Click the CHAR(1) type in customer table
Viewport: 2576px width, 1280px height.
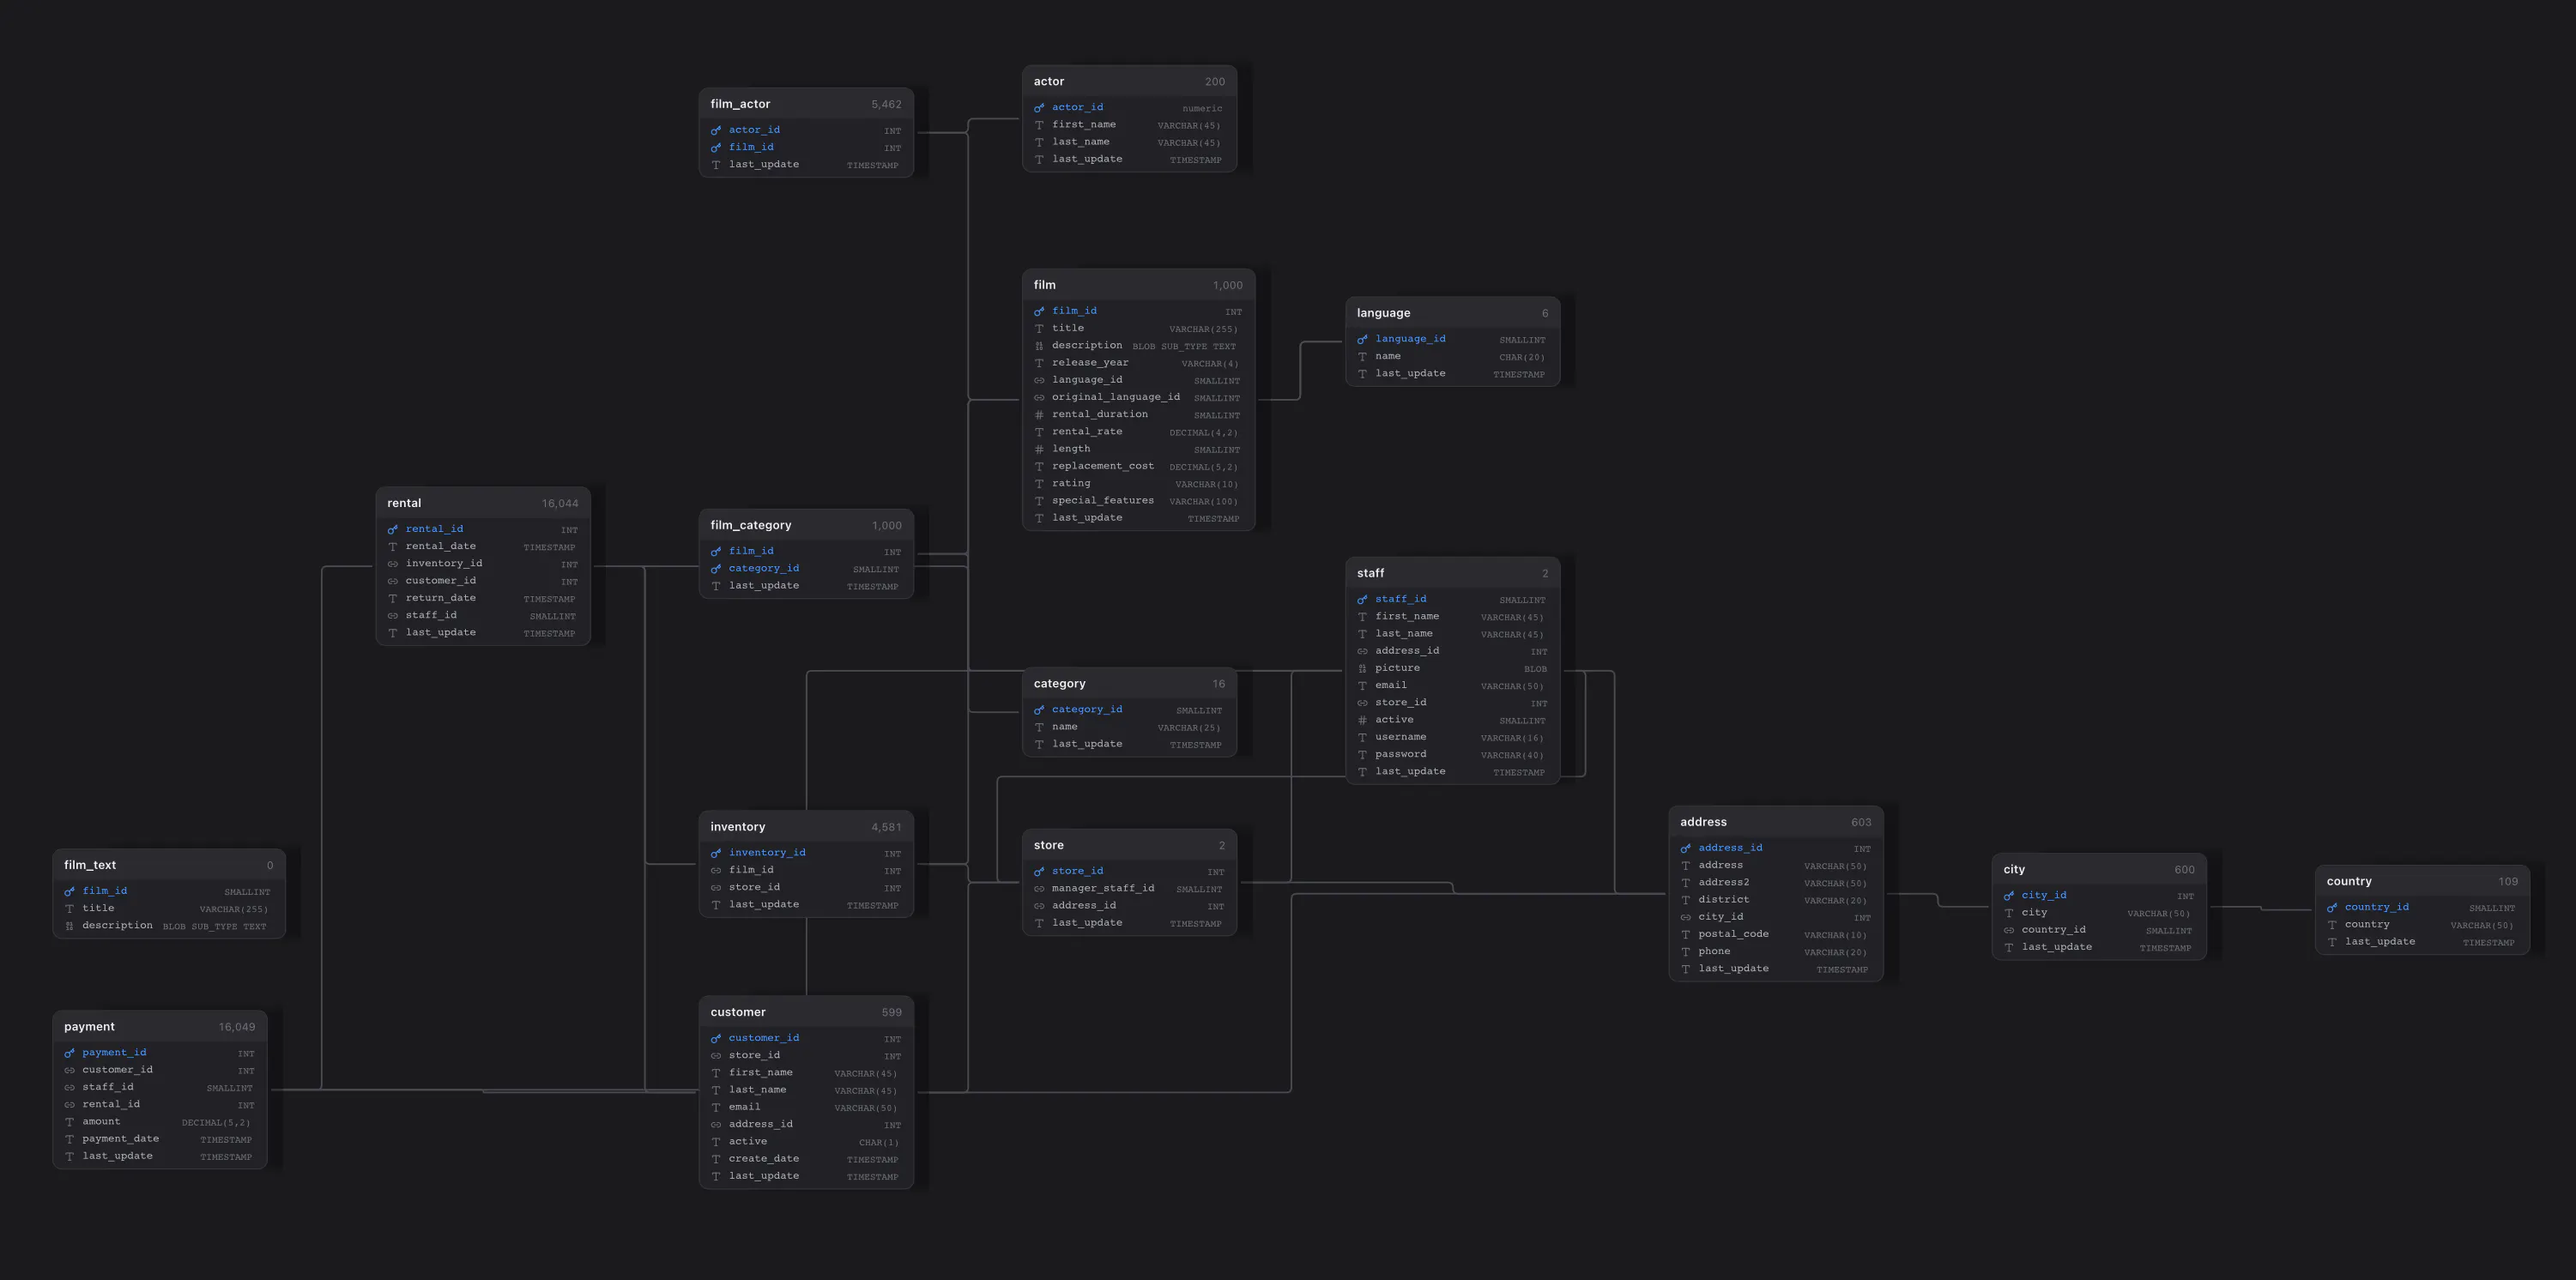pyautogui.click(x=878, y=1142)
